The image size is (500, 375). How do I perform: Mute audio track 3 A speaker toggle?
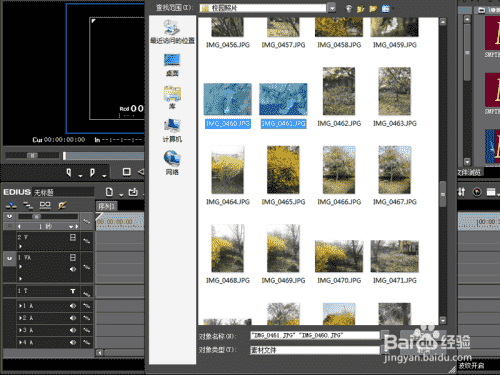pos(73,330)
